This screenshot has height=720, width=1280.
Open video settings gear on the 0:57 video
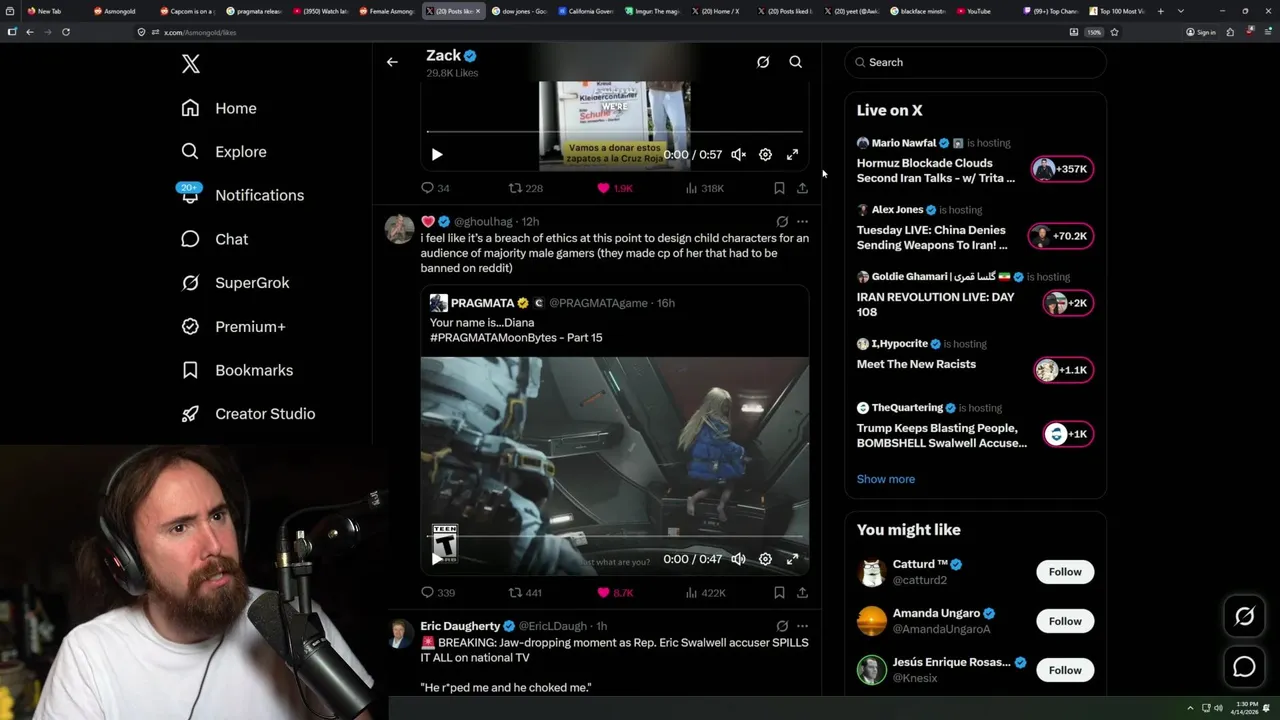(x=765, y=155)
